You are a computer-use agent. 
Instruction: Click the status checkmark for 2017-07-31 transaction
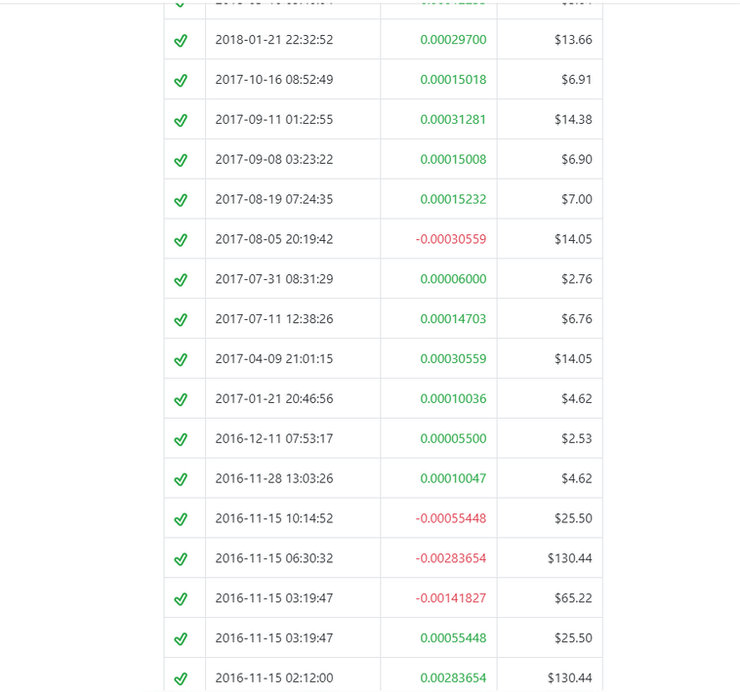pyautogui.click(x=181, y=279)
